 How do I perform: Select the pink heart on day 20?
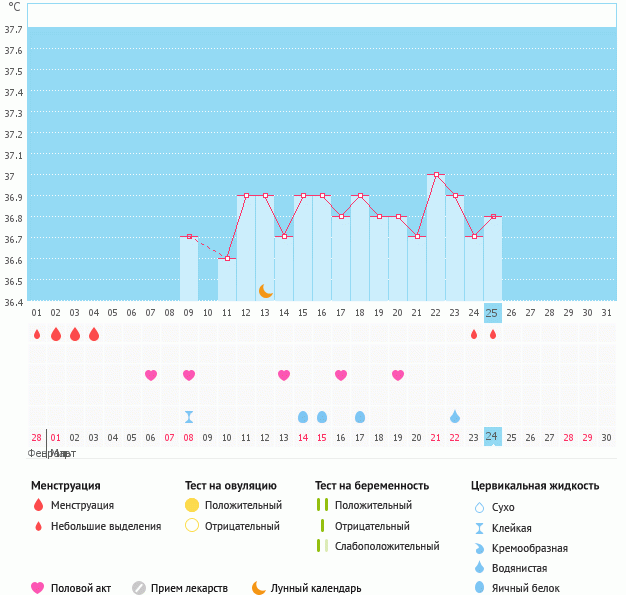(398, 375)
